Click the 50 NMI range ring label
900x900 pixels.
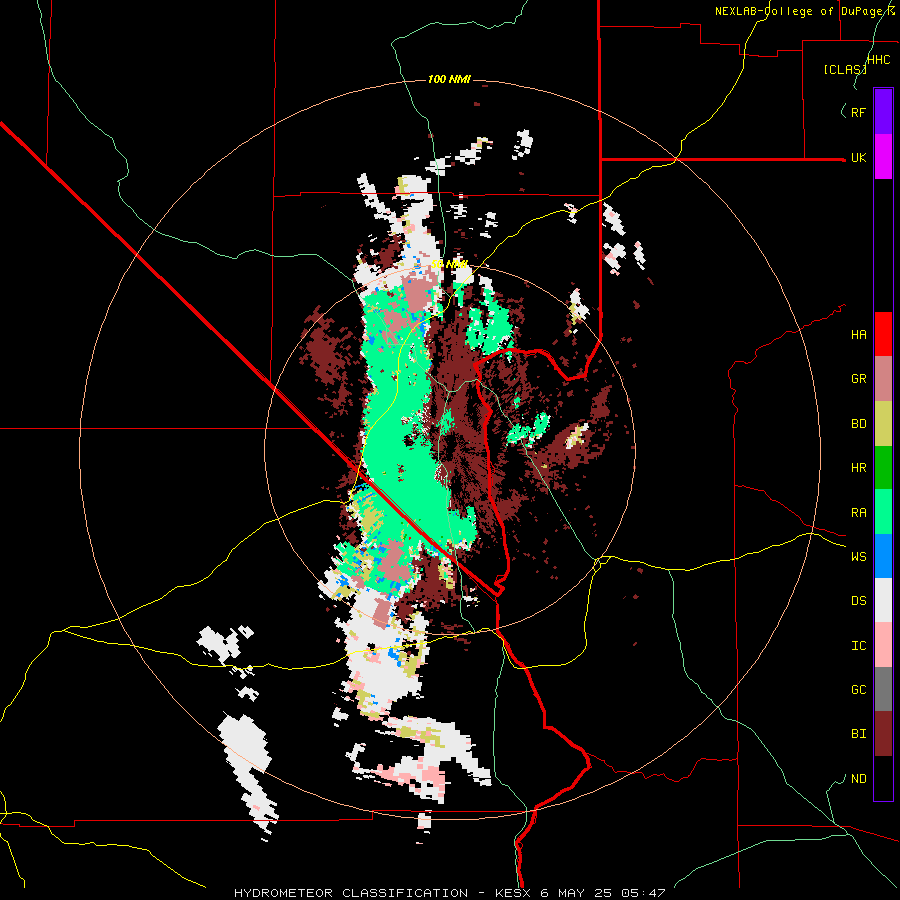449,264
